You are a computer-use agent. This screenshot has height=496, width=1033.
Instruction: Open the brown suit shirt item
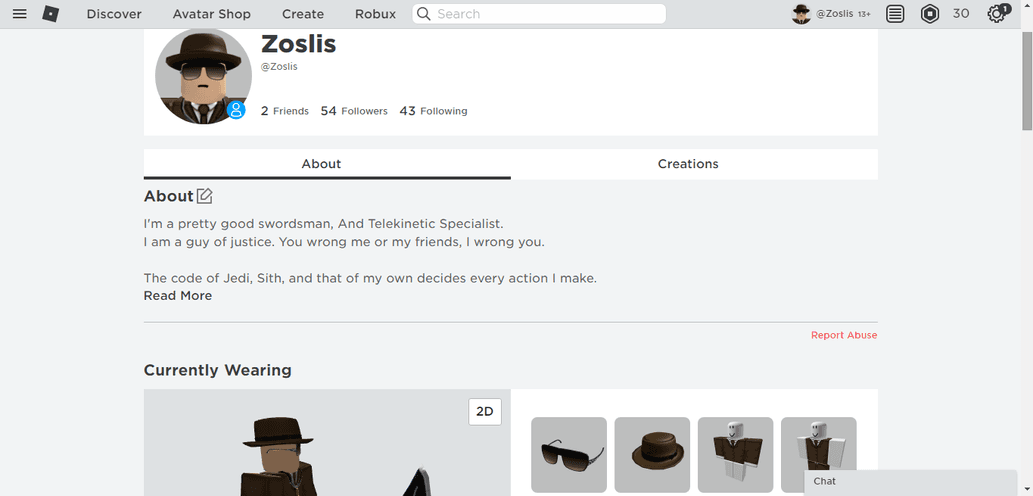tap(735, 455)
